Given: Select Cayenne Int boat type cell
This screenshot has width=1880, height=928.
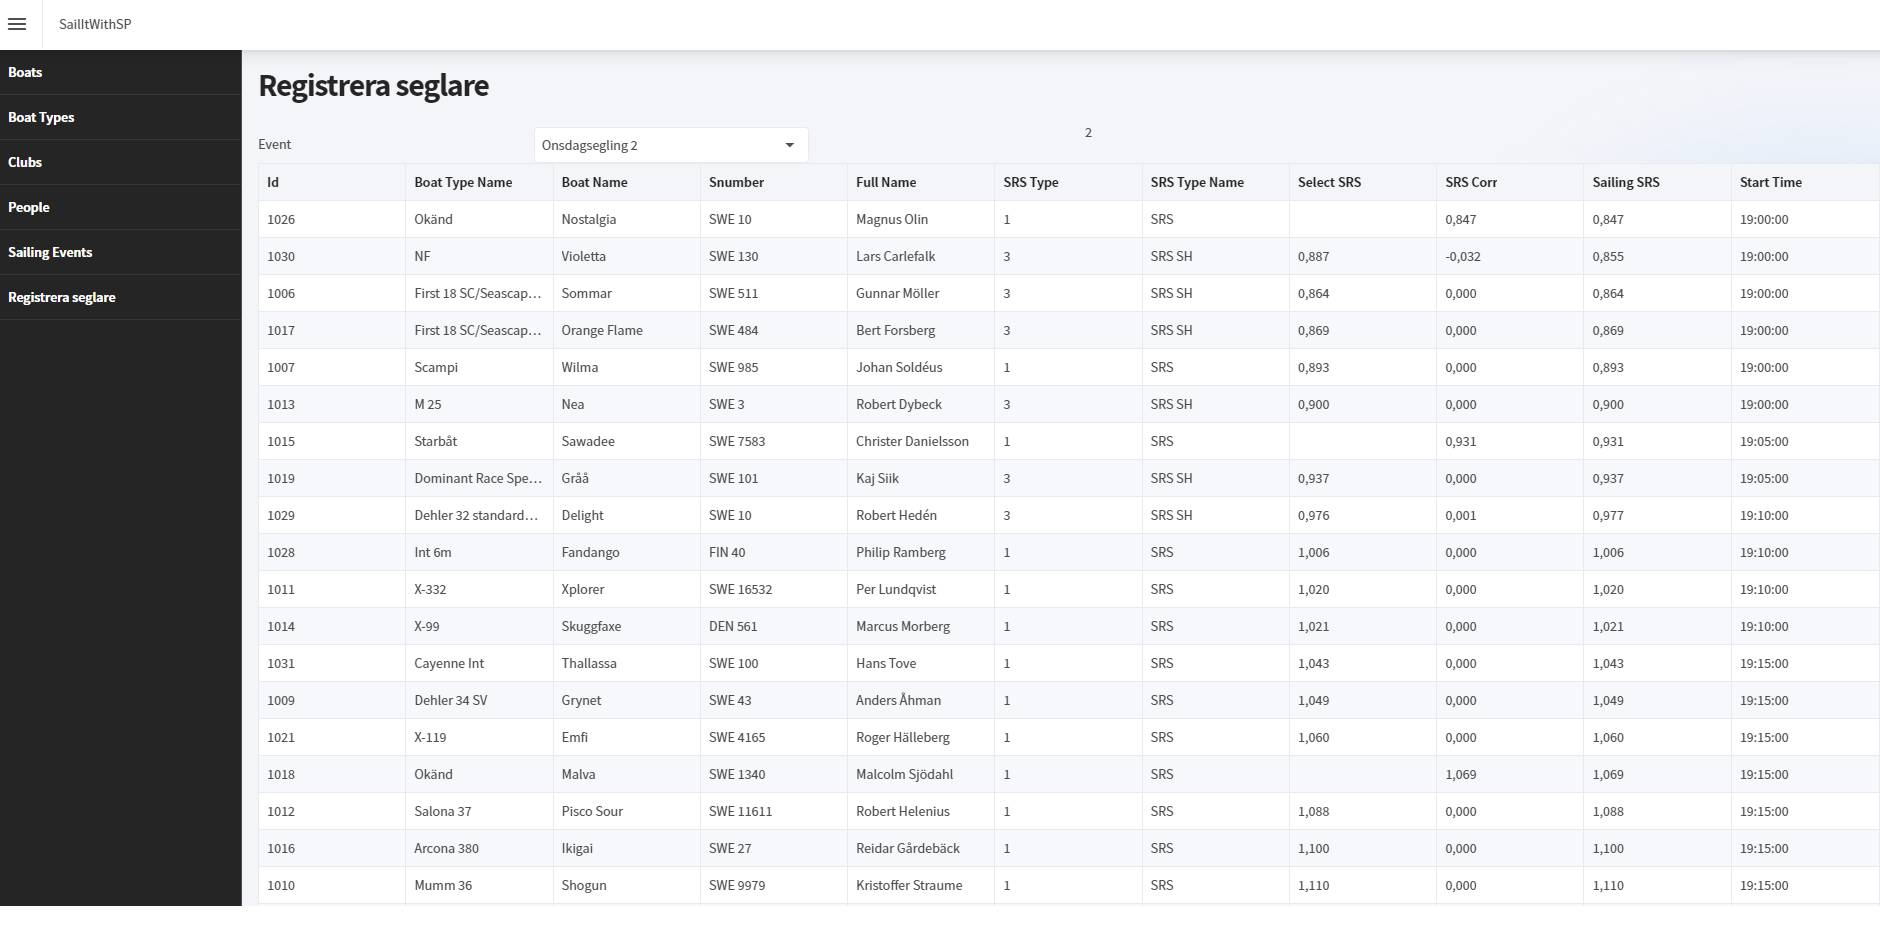Looking at the screenshot, I should point(479,663).
